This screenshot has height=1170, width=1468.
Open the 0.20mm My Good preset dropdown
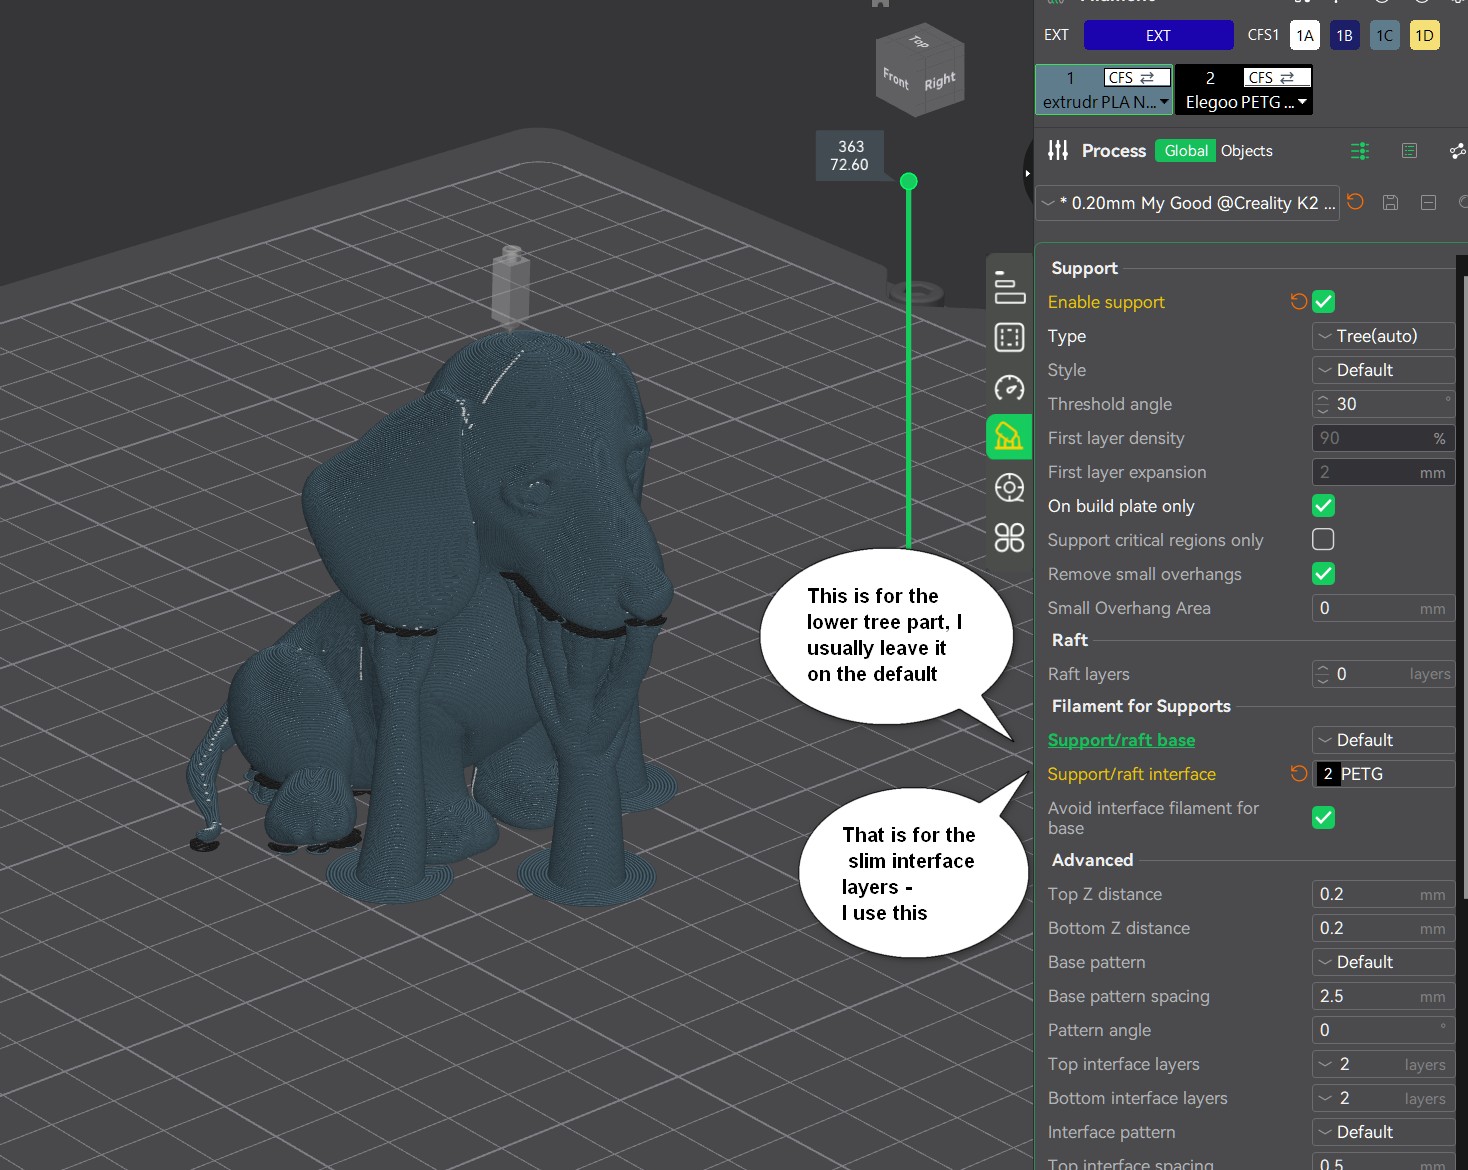(1187, 203)
